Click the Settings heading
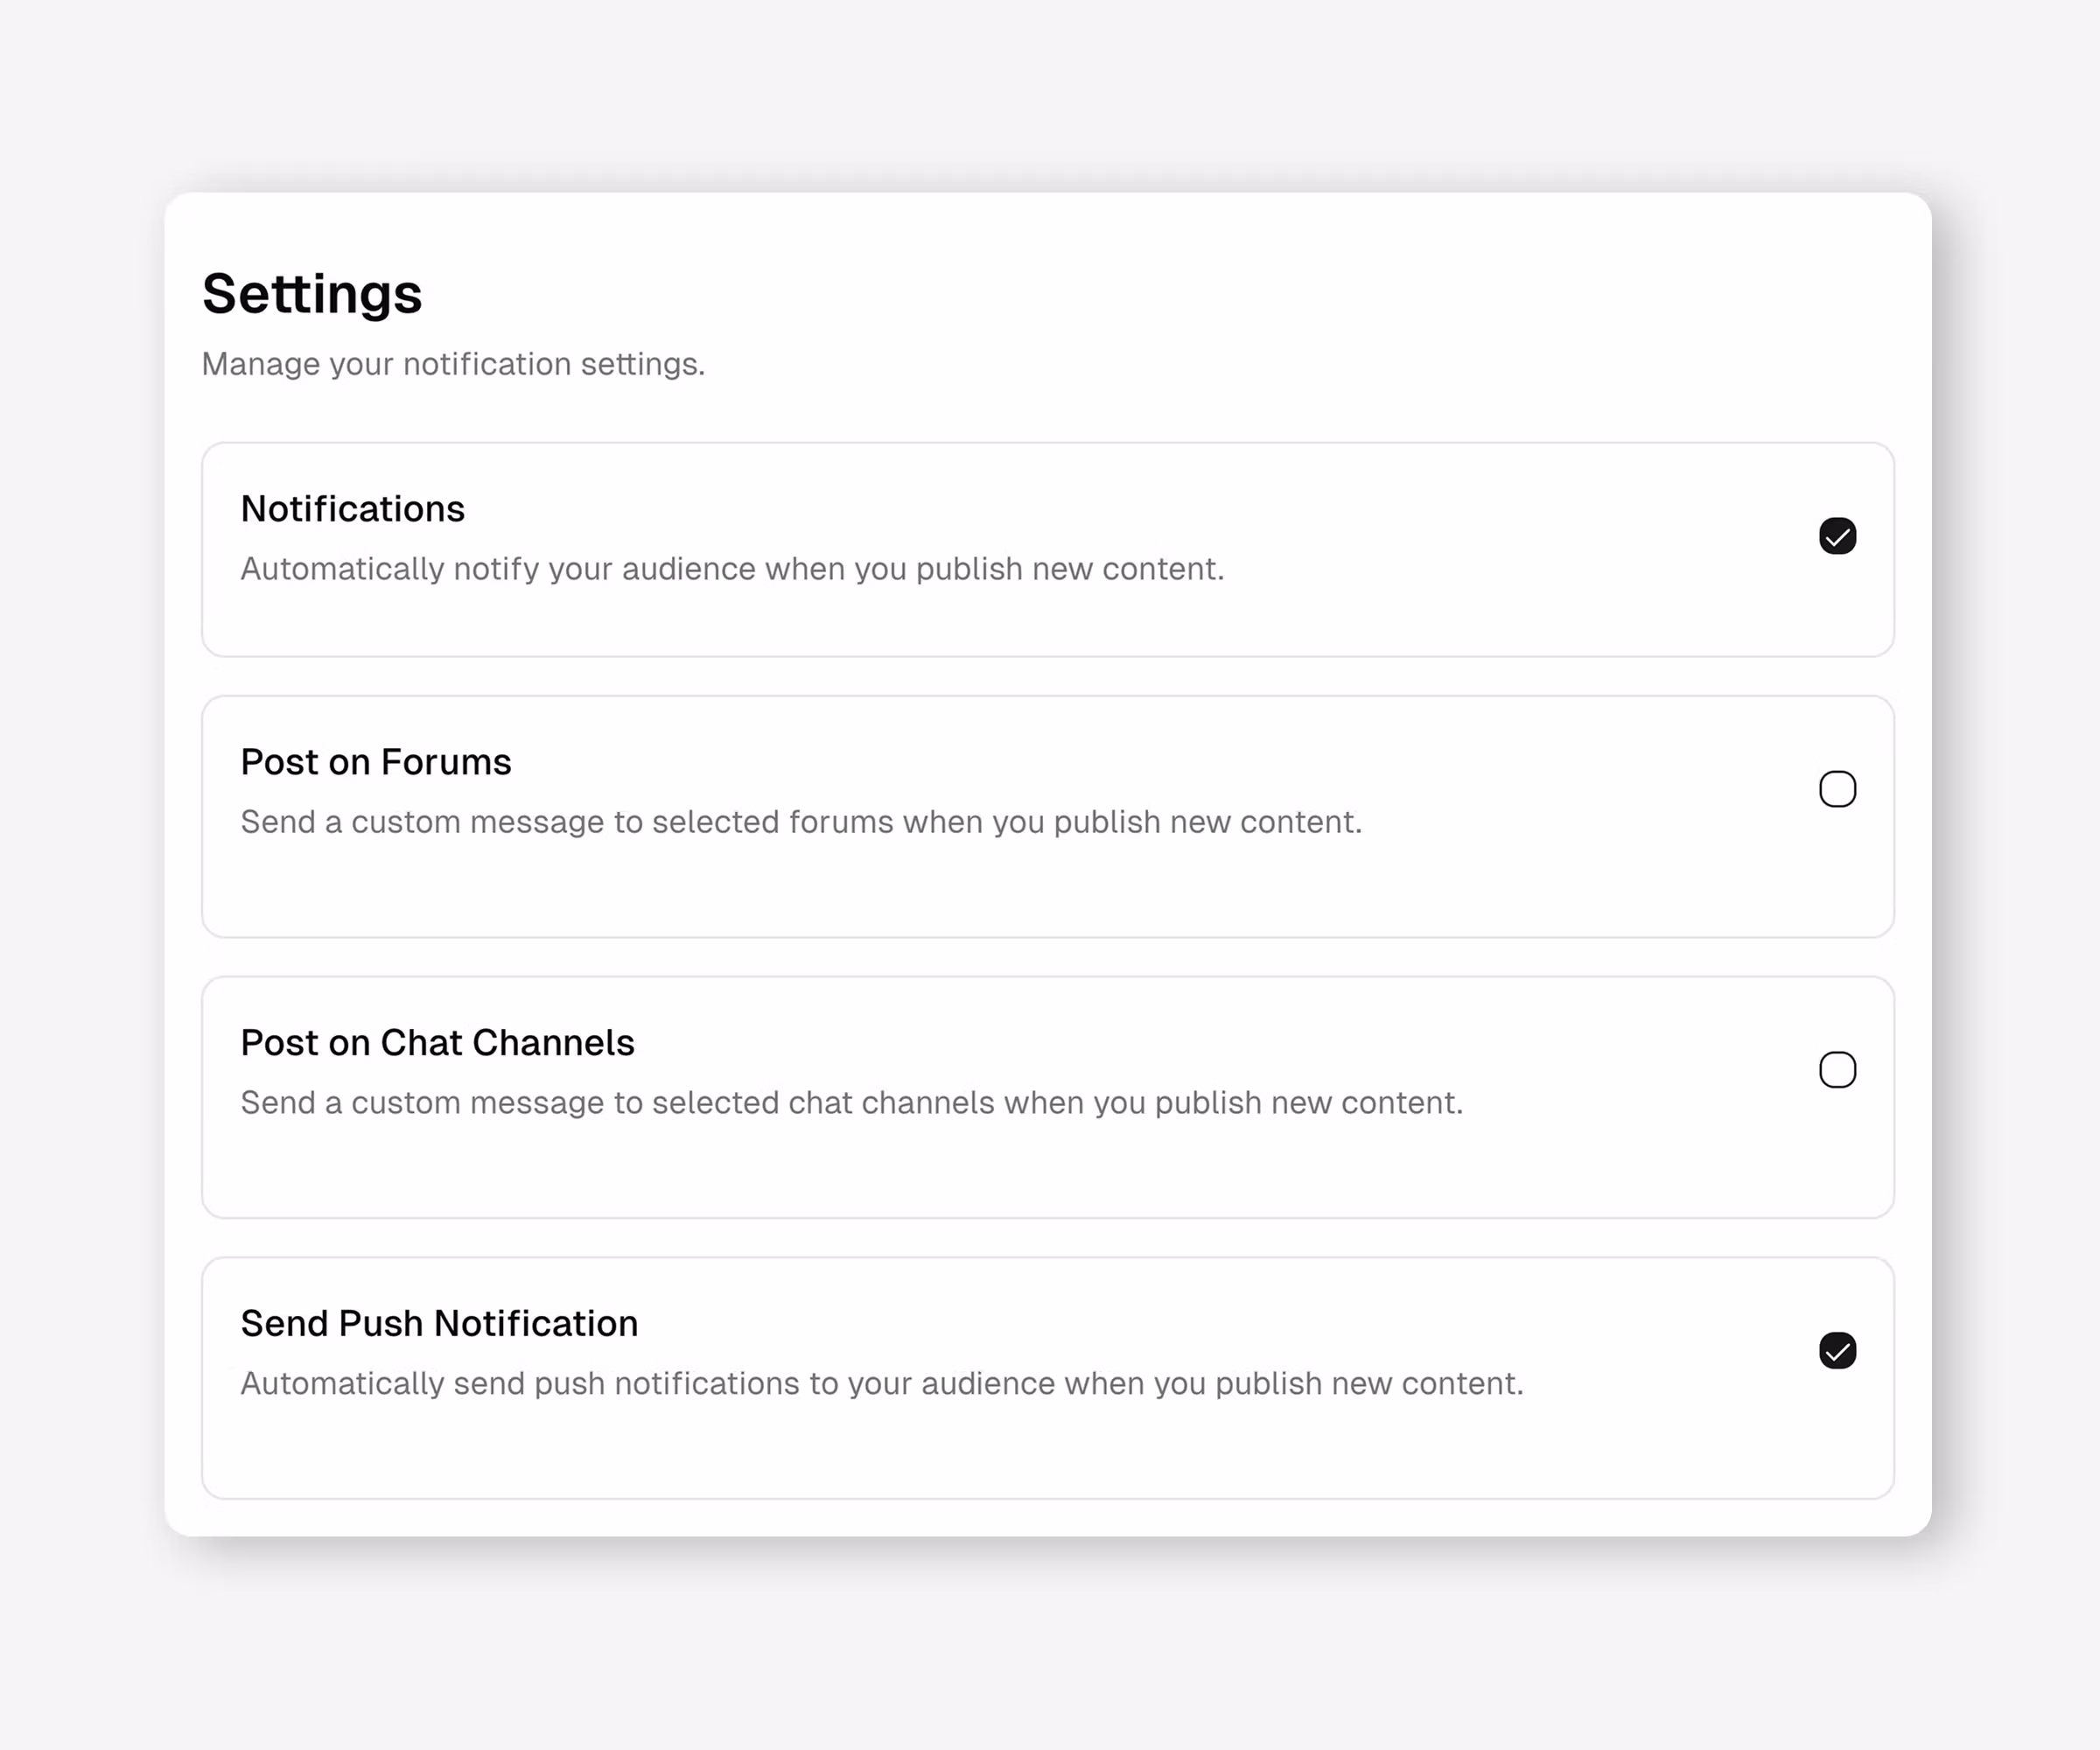Screen dimensions: 2100x1750 (x=312, y=294)
